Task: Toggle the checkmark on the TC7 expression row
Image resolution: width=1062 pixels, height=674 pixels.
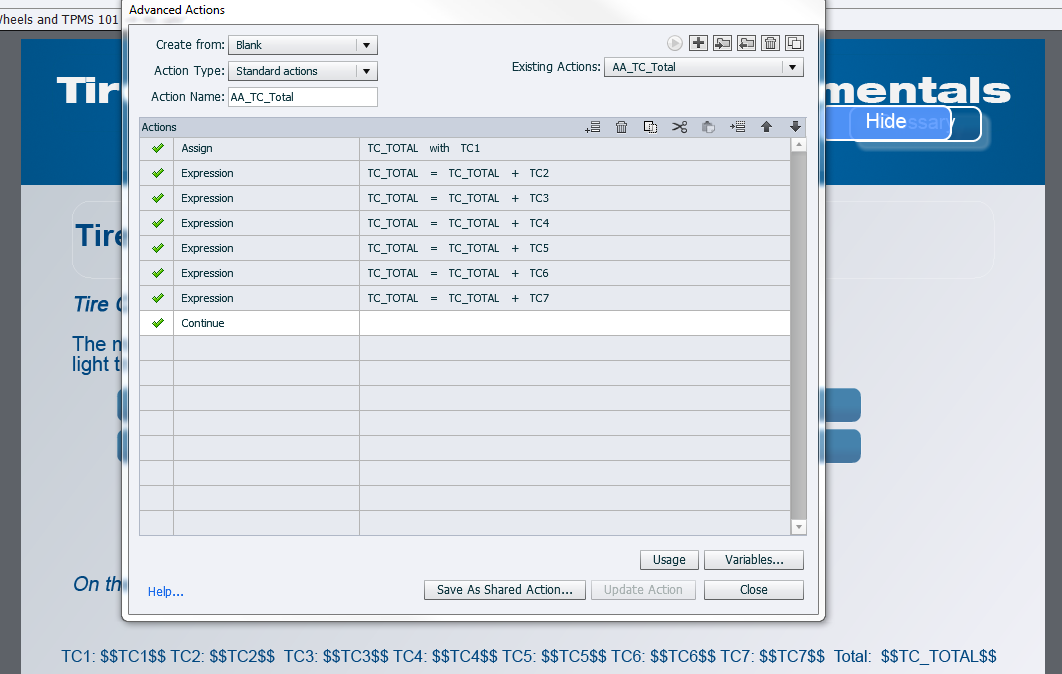Action: pos(157,298)
